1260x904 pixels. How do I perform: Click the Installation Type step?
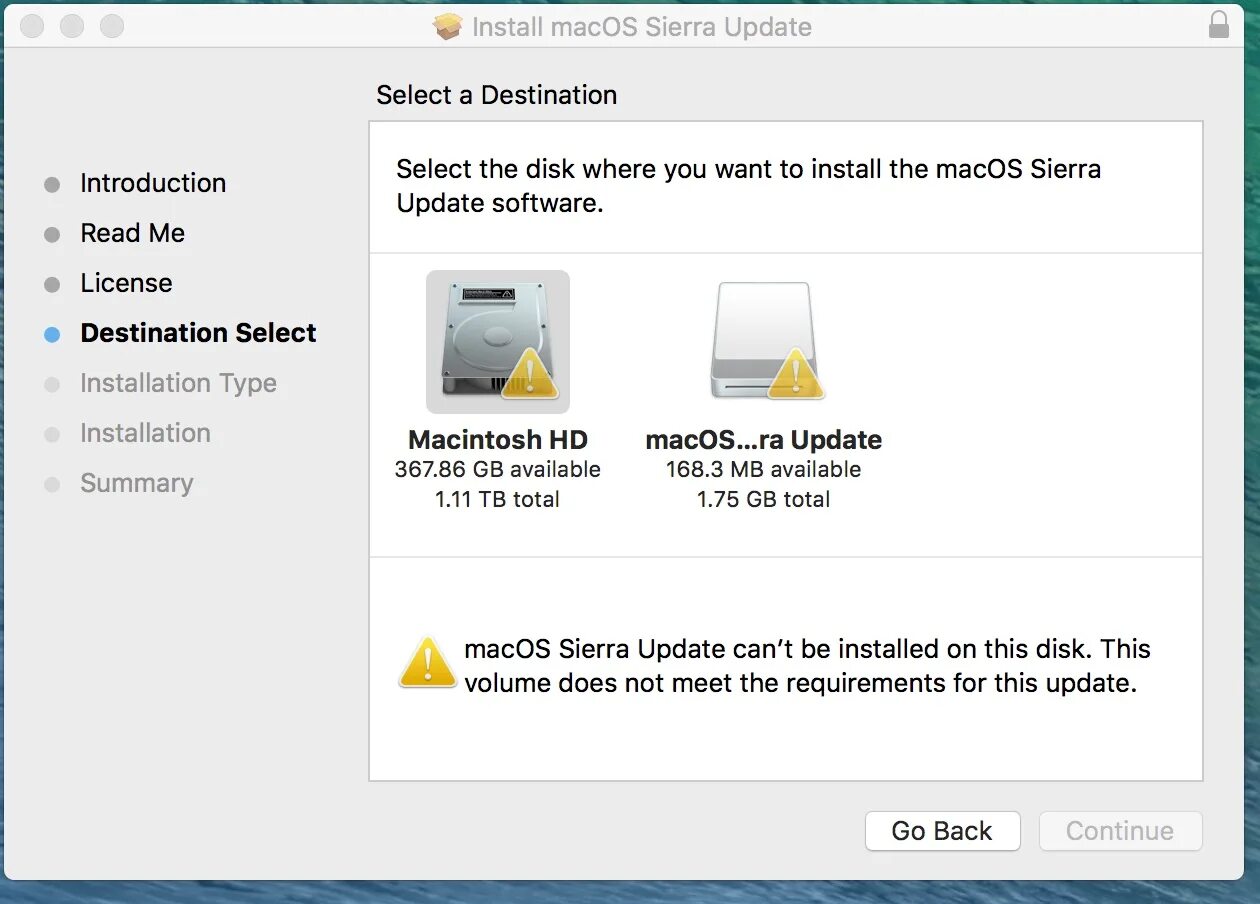178,383
